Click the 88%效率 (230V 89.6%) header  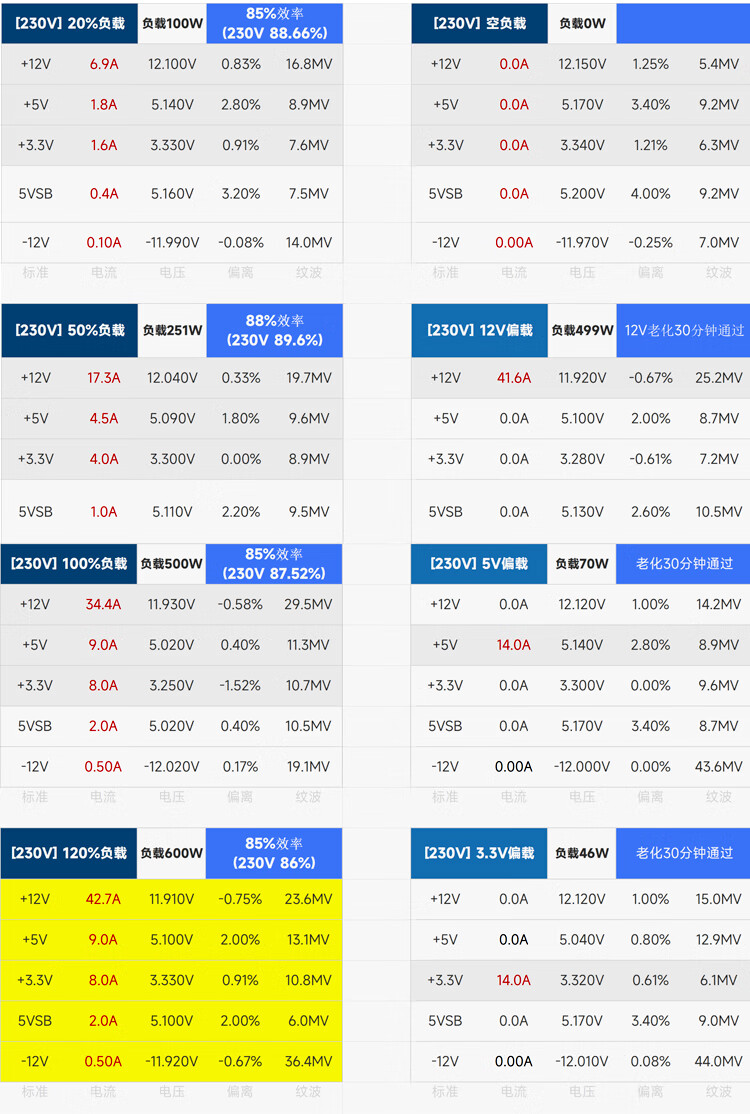(274, 330)
